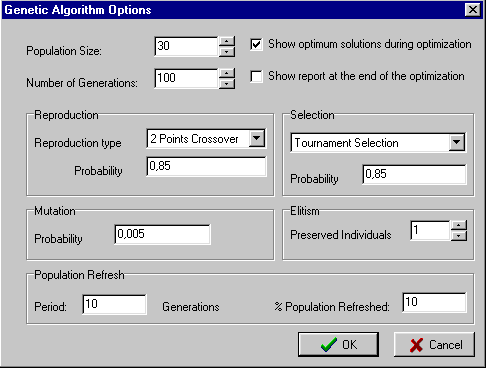Click the Mutation Probability field
This screenshot has height=368, width=486.
pyautogui.click(x=162, y=234)
